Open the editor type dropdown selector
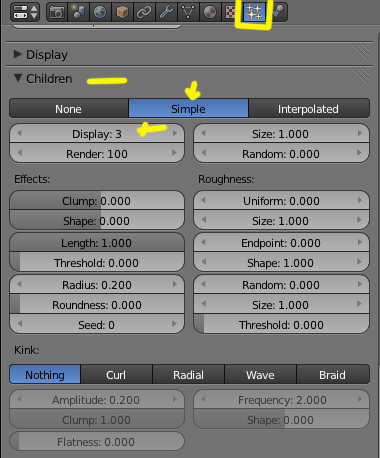Screen dimensions: 380x458 25,12
